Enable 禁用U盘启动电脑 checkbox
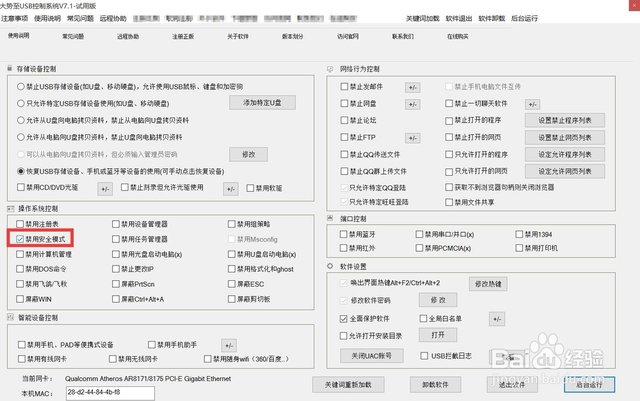 232,254
